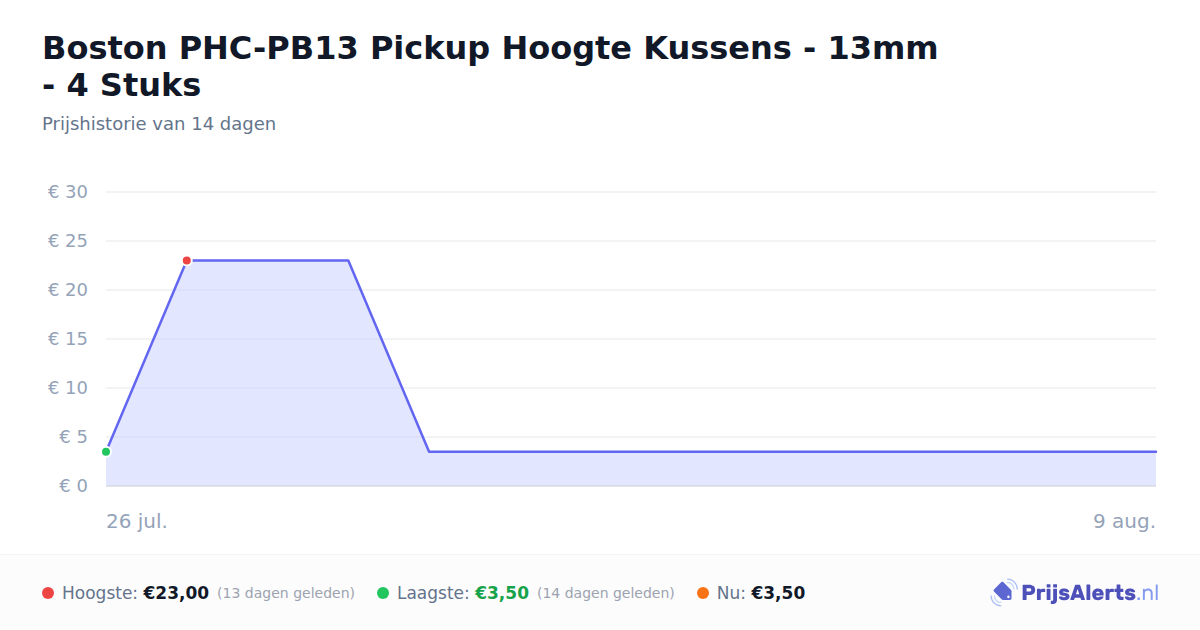Click the € 0 axis label
Screen dimensions: 1200x630
coord(74,486)
